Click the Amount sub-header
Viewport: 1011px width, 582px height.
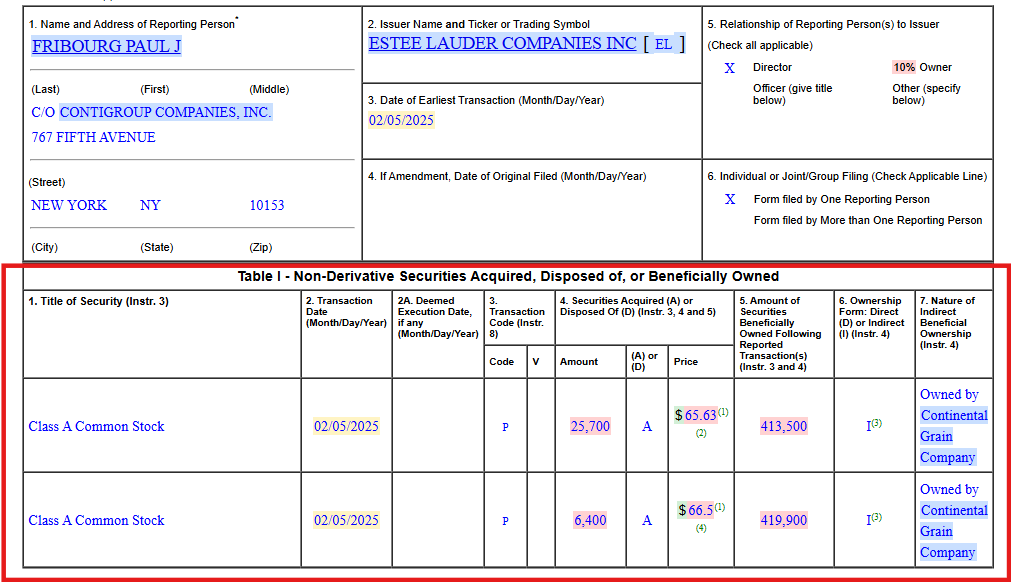(579, 362)
